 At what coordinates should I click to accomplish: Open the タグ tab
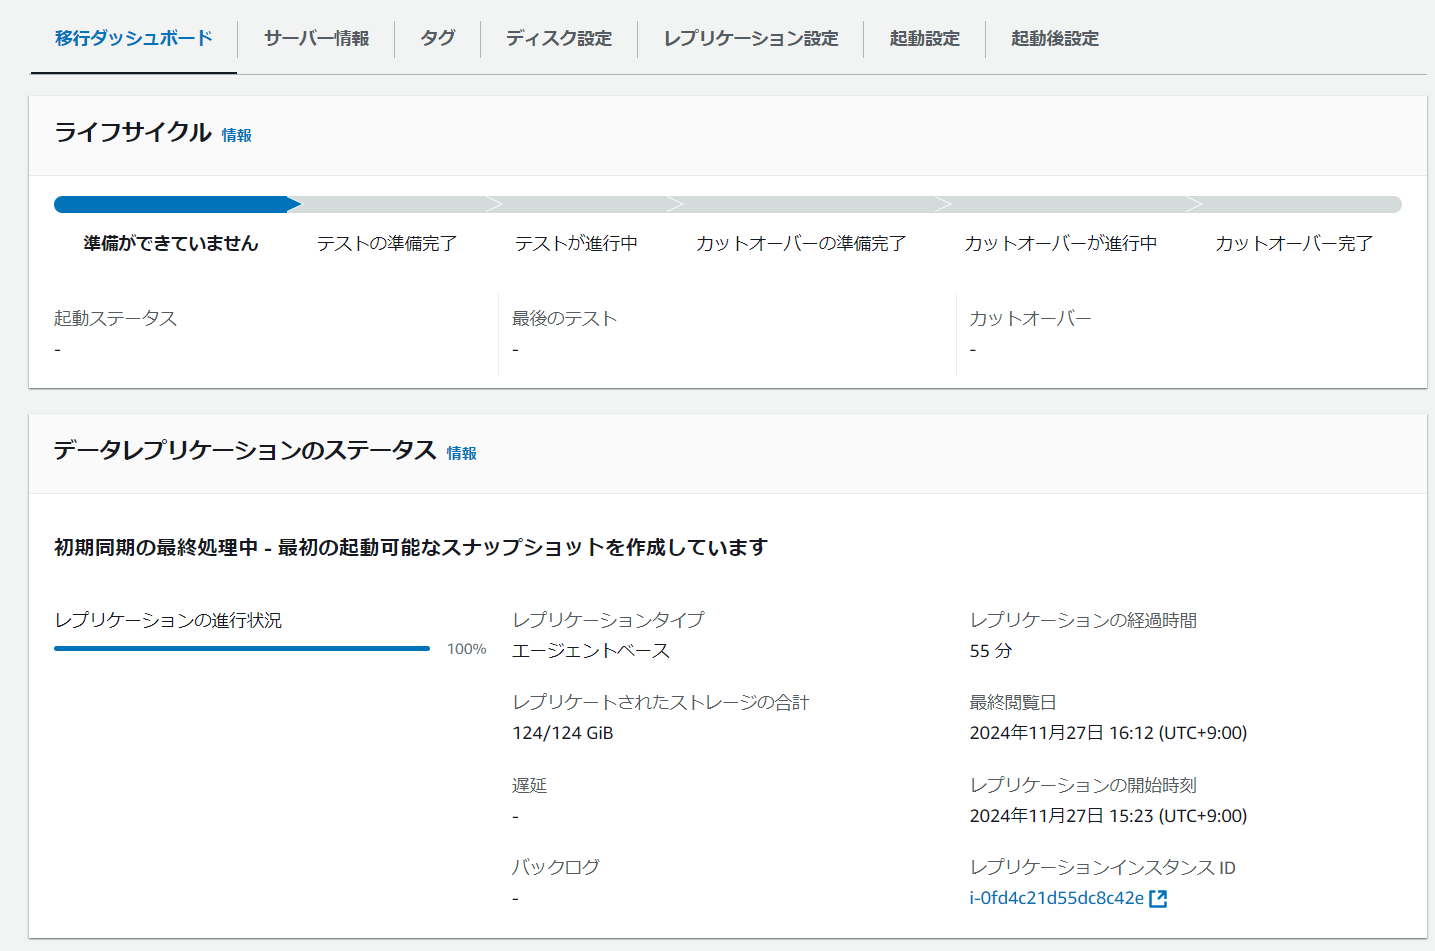(438, 38)
